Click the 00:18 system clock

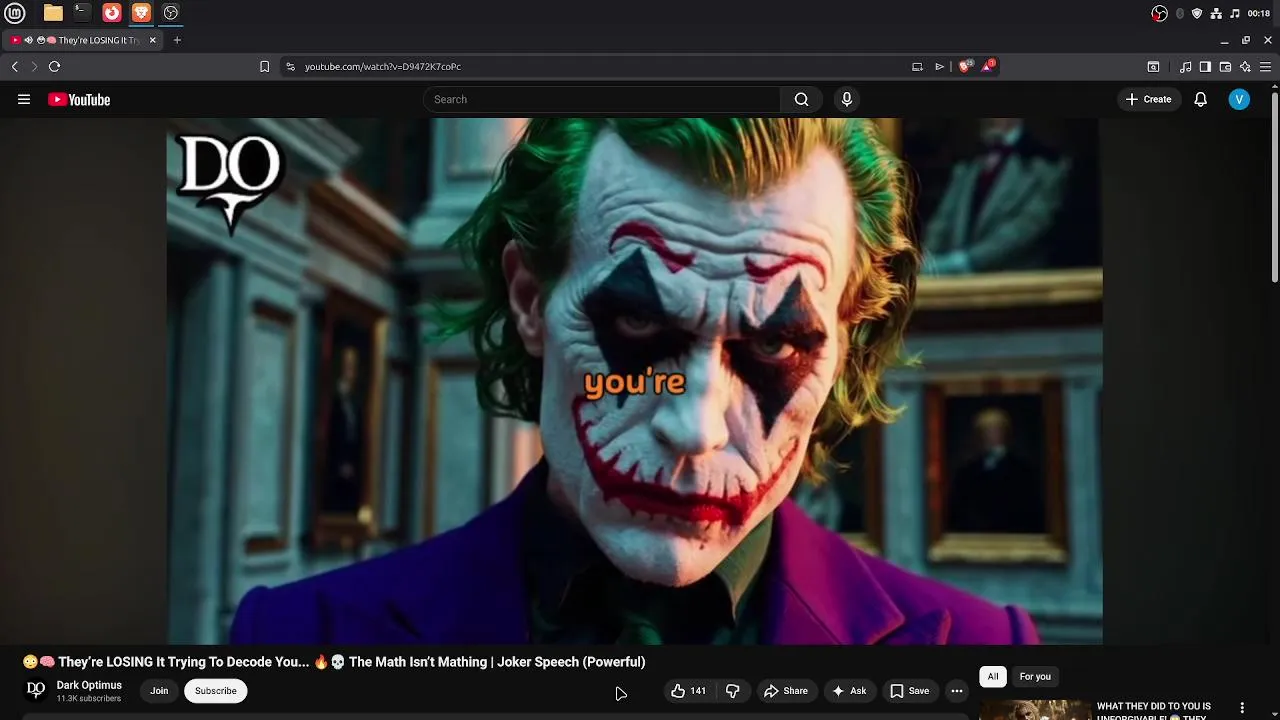pyautogui.click(x=1259, y=13)
